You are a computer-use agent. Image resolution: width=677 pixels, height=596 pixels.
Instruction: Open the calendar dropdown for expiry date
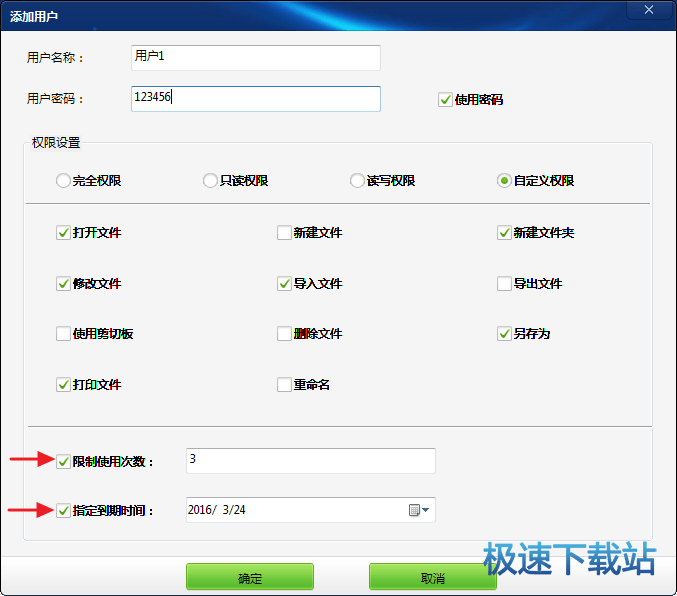click(x=419, y=510)
